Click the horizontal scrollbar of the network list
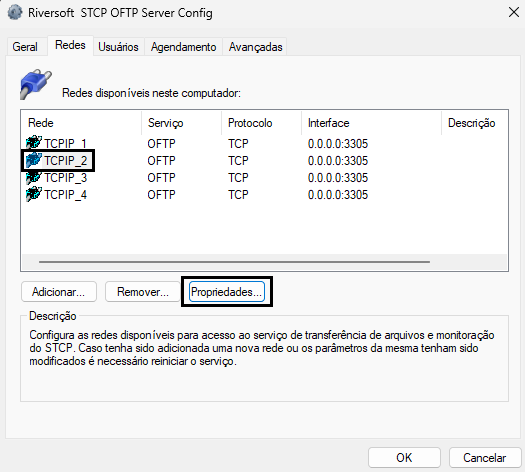The image size is (525, 472). pos(234,262)
